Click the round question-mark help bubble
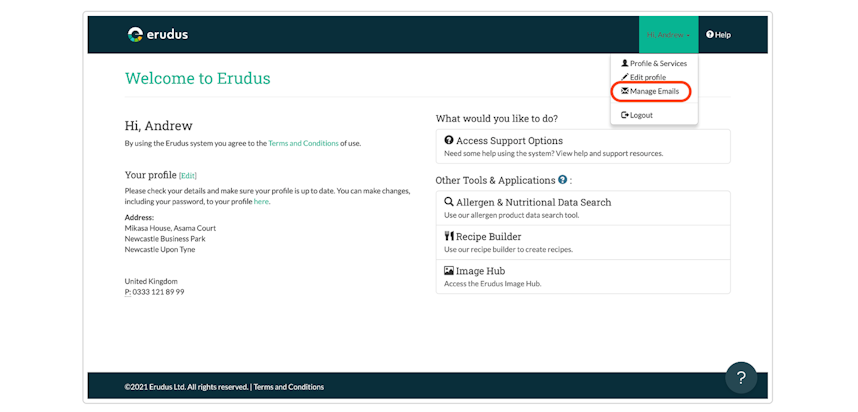Screen dimensions: 858x412 click(741, 378)
